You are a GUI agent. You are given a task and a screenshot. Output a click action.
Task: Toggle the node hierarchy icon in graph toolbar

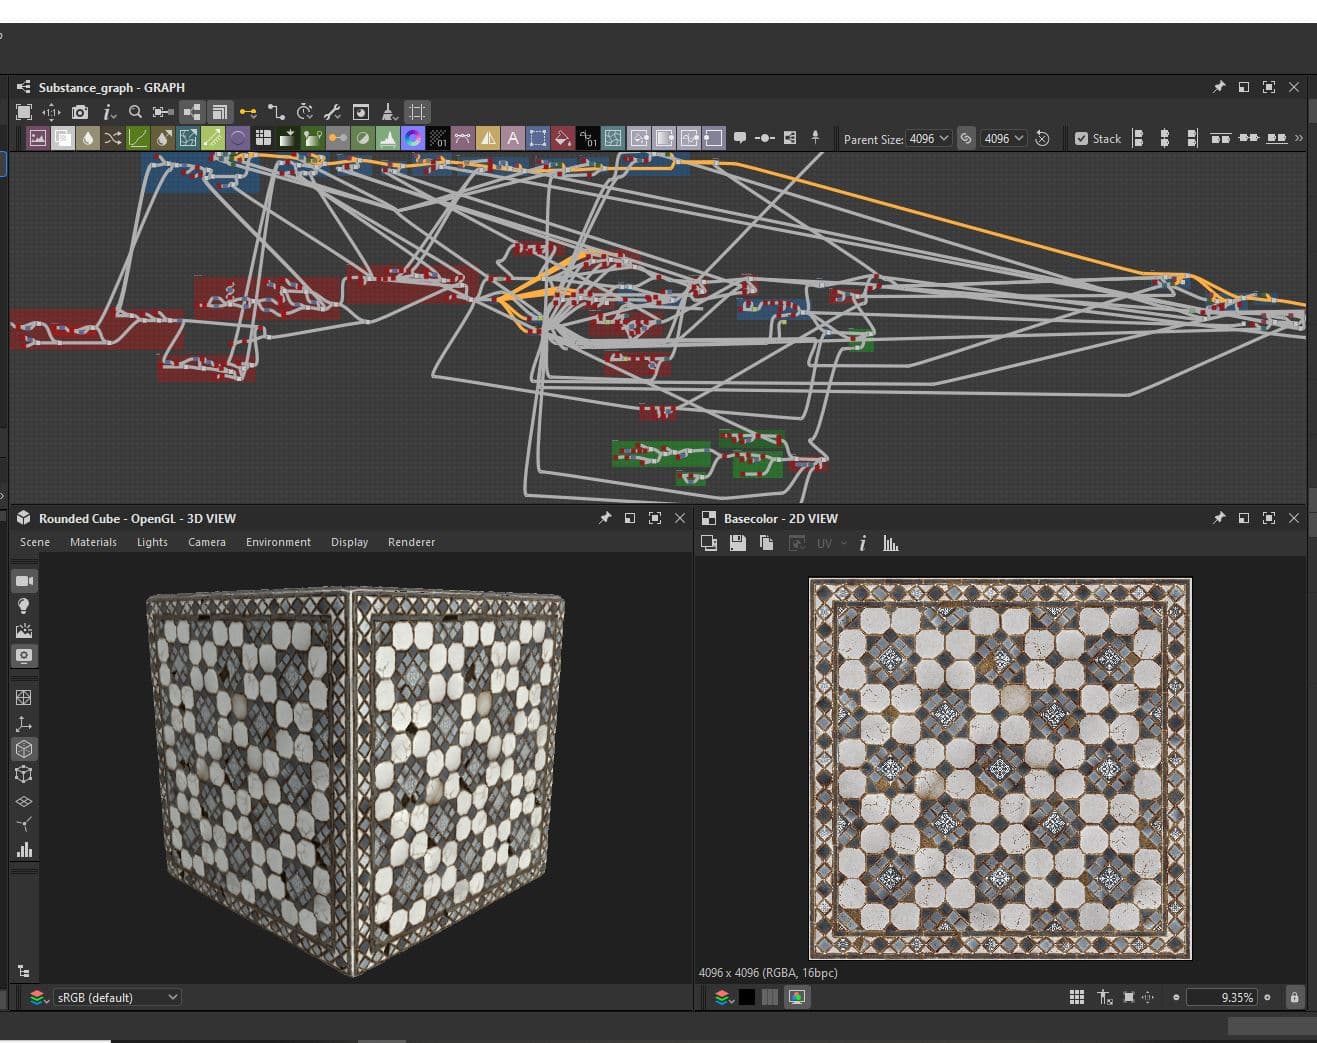(192, 112)
